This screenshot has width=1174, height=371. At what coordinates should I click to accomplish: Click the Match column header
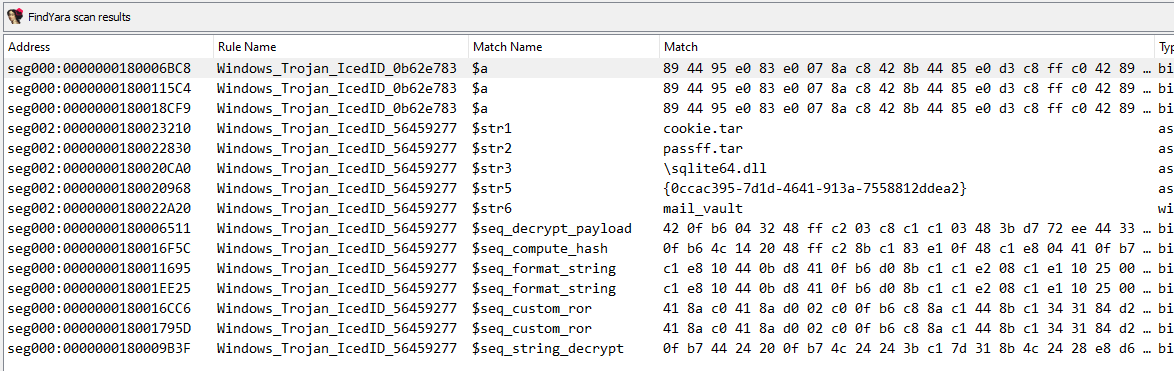coord(907,47)
